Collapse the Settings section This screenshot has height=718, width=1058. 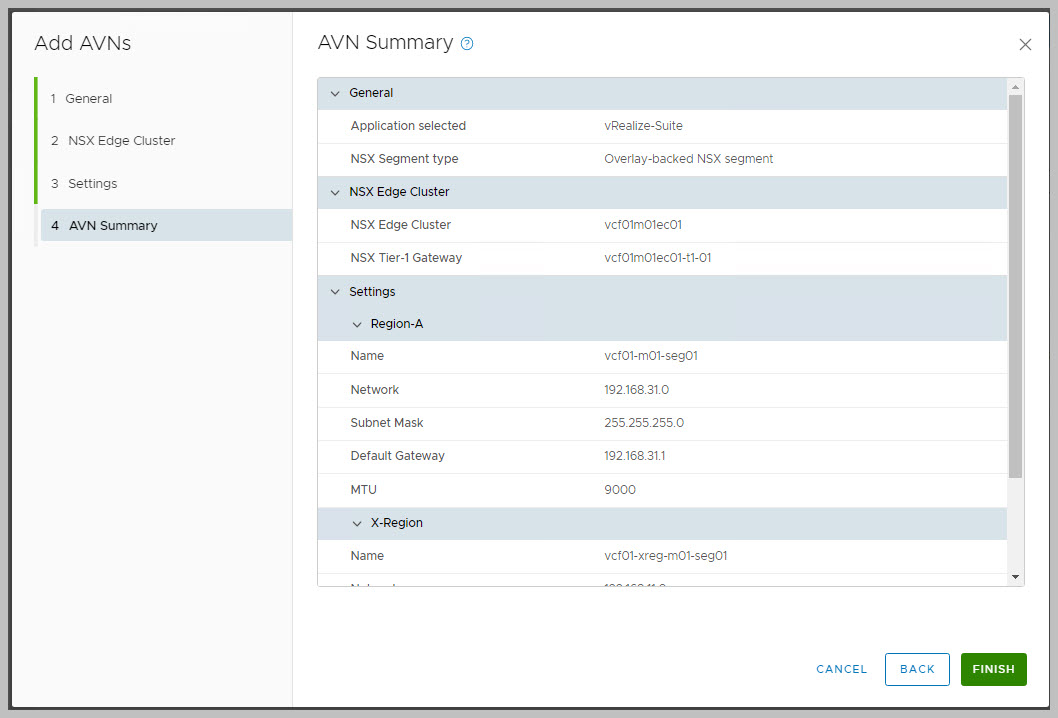pos(335,292)
